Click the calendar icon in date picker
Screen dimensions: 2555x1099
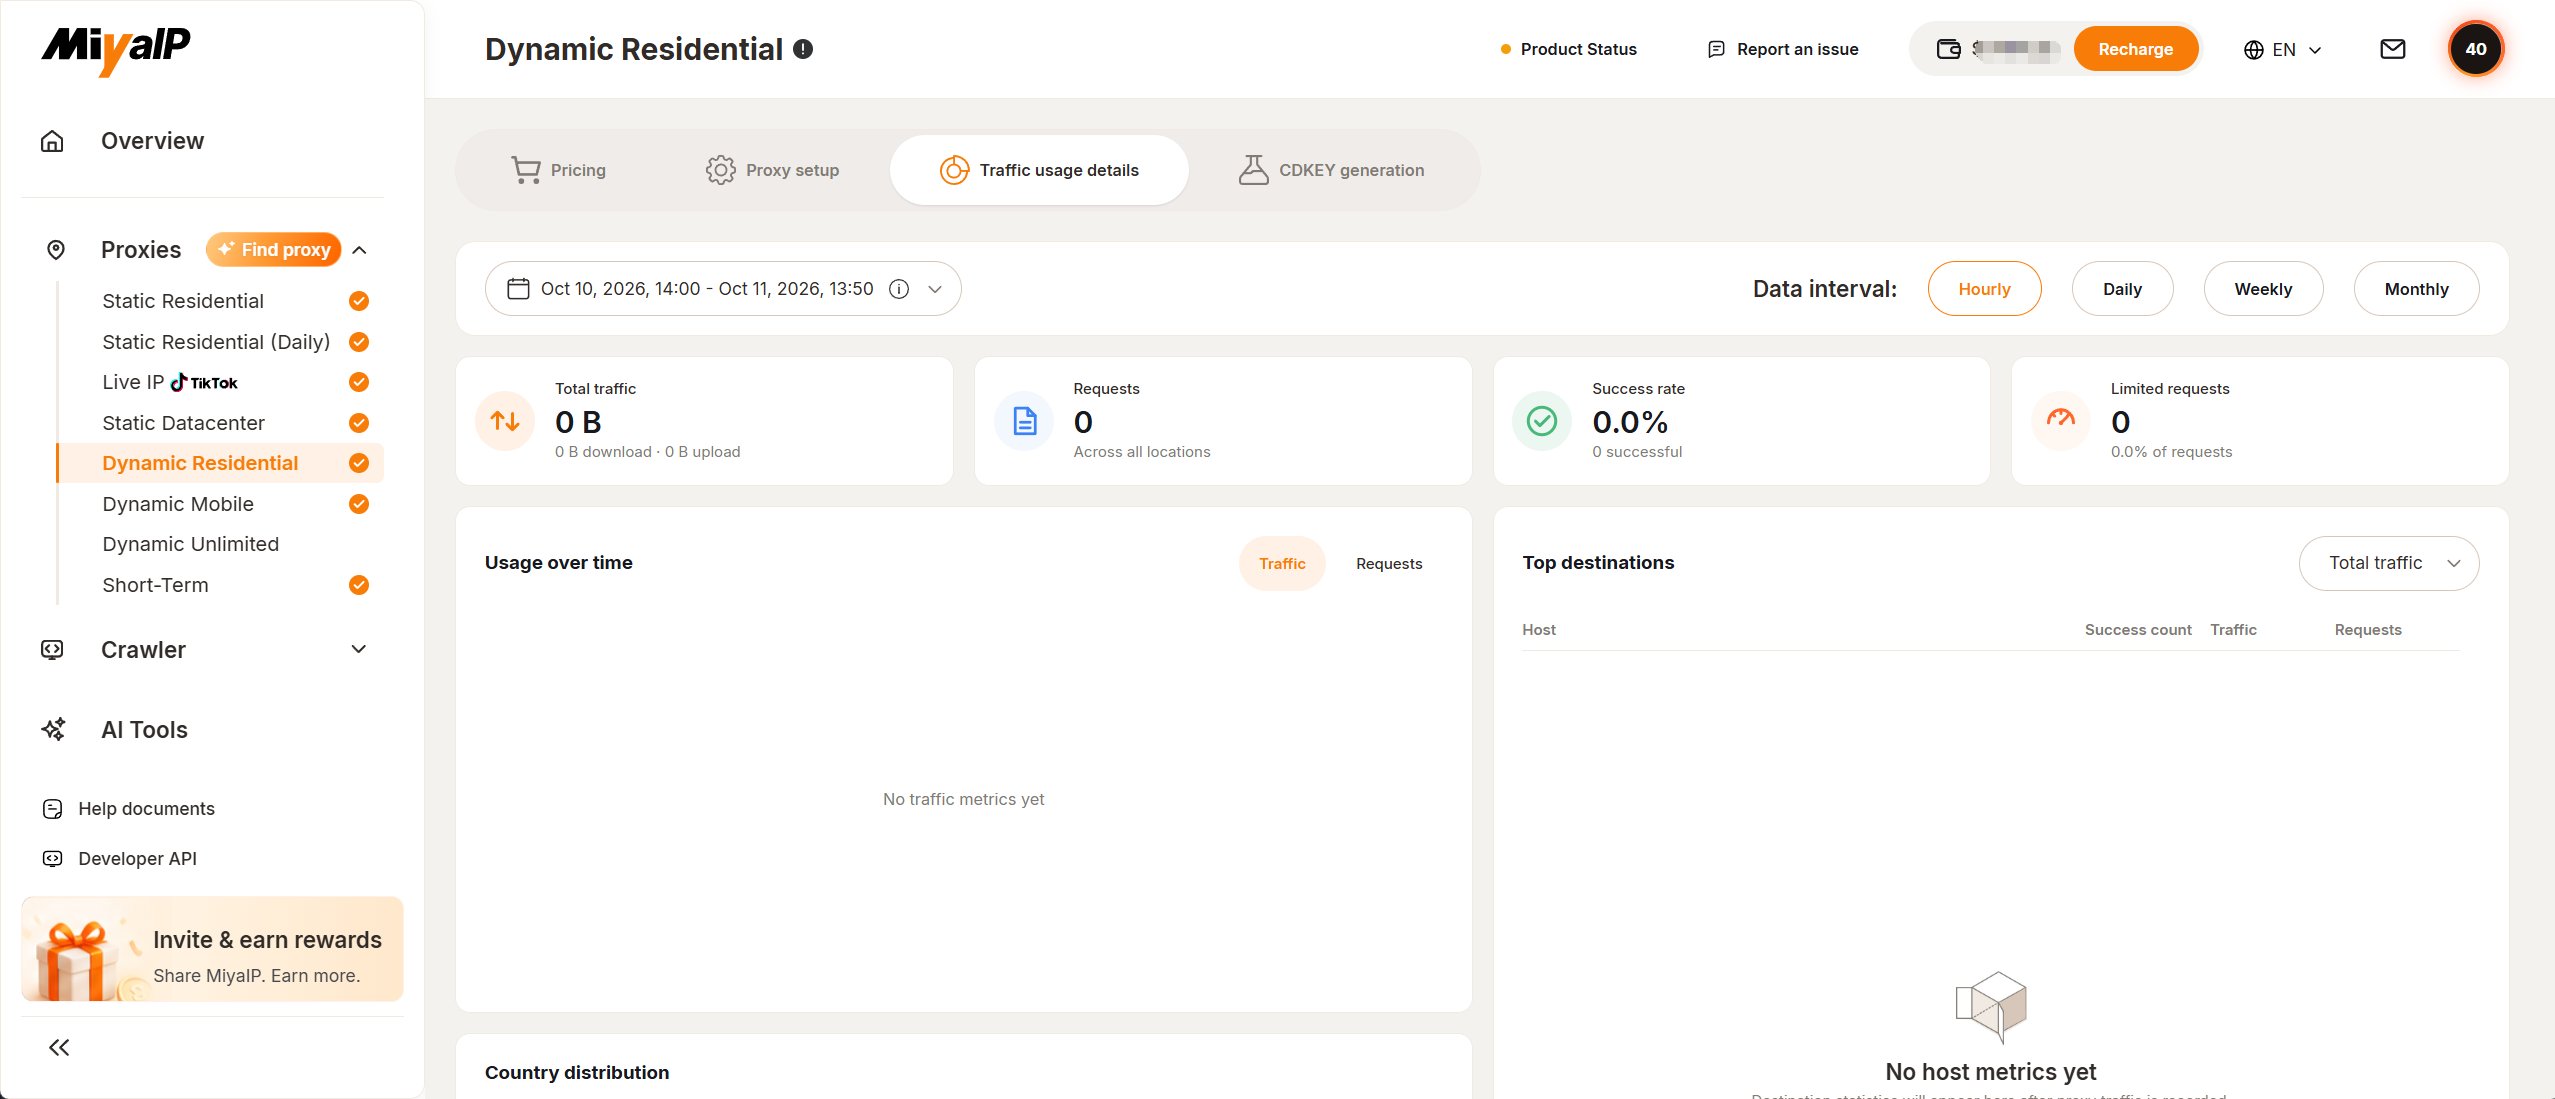tap(518, 289)
